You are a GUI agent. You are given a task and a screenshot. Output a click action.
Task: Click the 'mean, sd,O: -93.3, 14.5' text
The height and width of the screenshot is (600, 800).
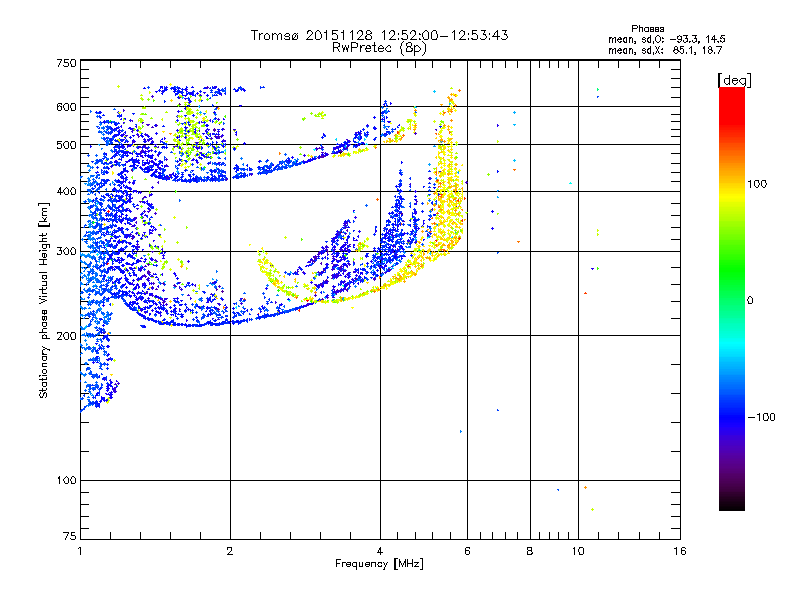click(x=666, y=39)
